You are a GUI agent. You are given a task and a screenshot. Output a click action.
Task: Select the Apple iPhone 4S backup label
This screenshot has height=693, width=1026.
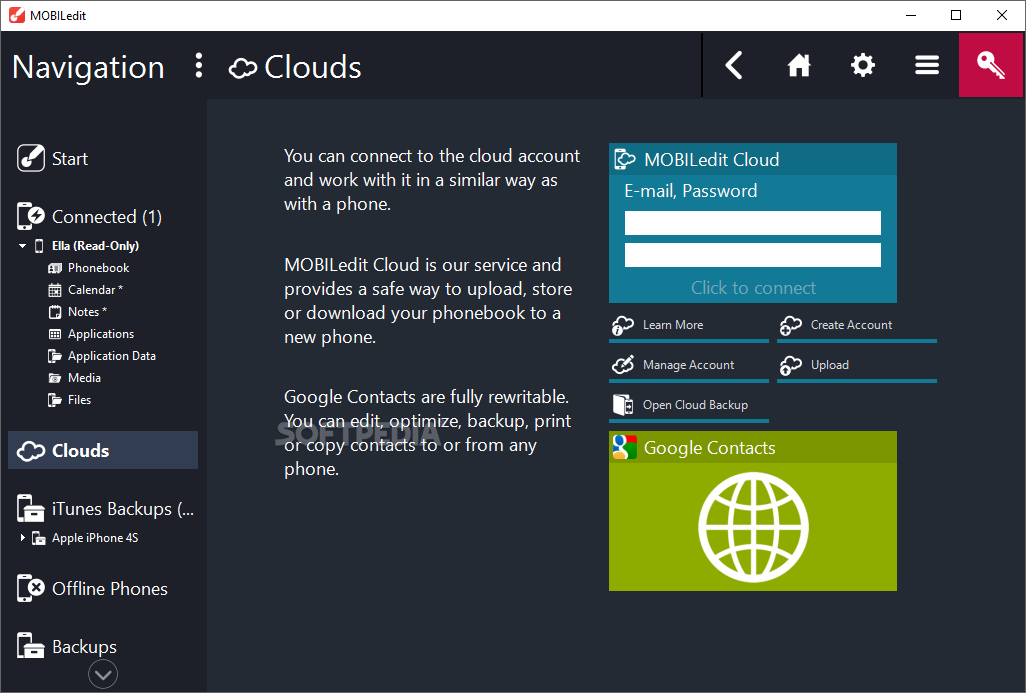[x=95, y=538]
